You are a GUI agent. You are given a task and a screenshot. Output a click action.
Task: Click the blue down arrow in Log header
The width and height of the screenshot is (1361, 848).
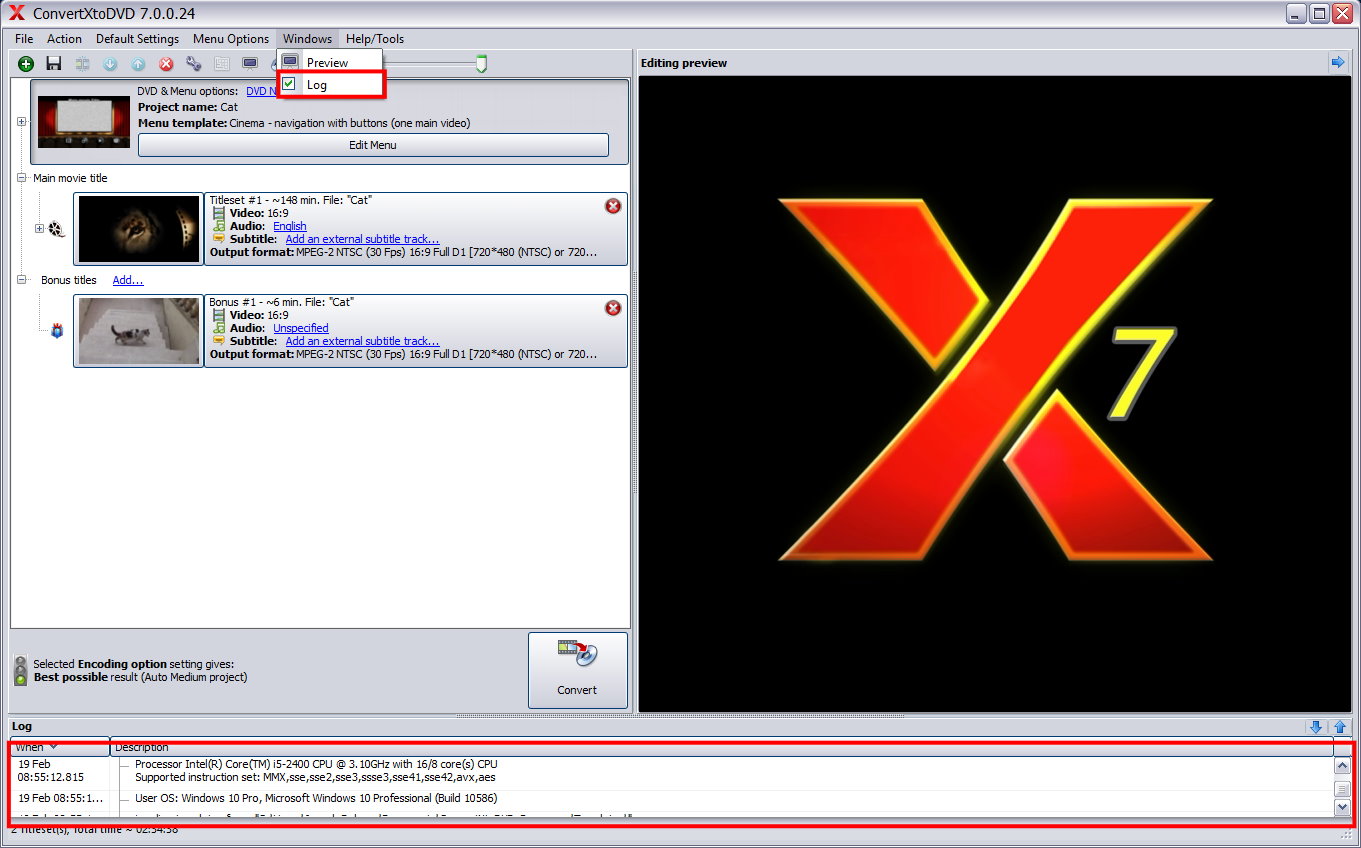point(1316,727)
